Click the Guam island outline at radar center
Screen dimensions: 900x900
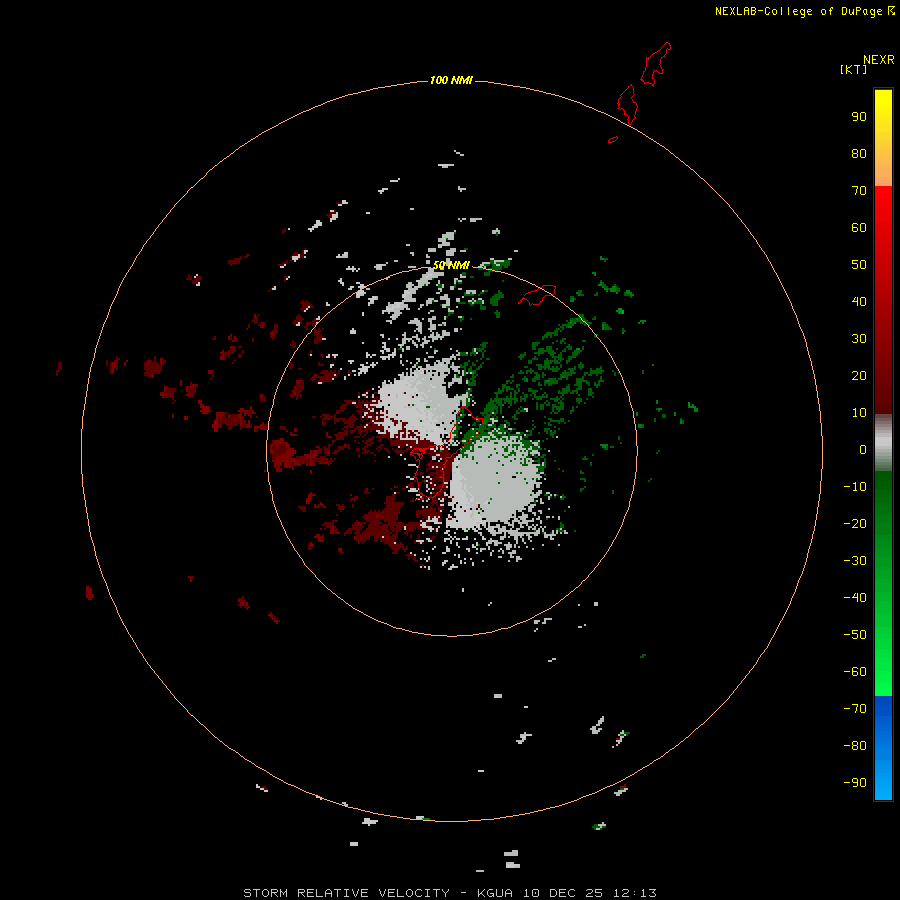[x=447, y=452]
